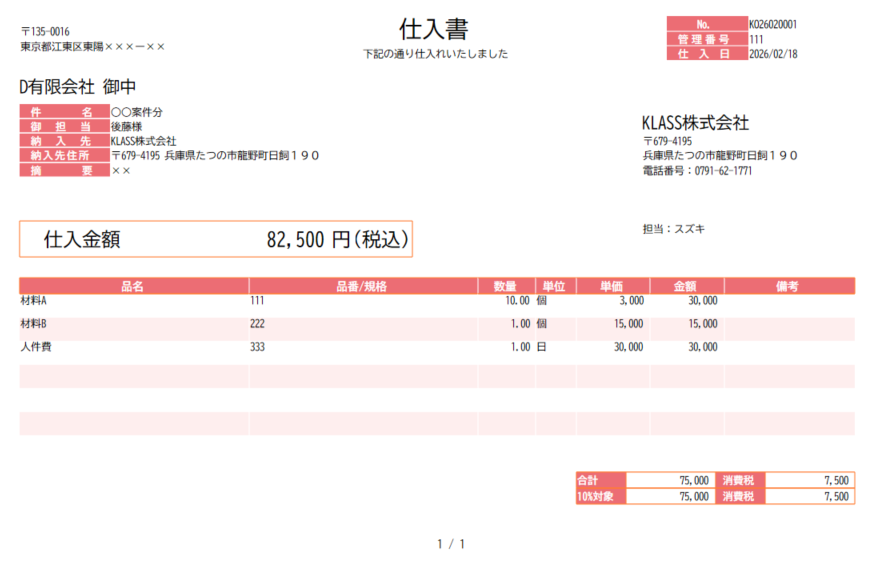The height and width of the screenshot is (579, 875).
Task: Click the 納入先住所 label cell
Action: 63,156
